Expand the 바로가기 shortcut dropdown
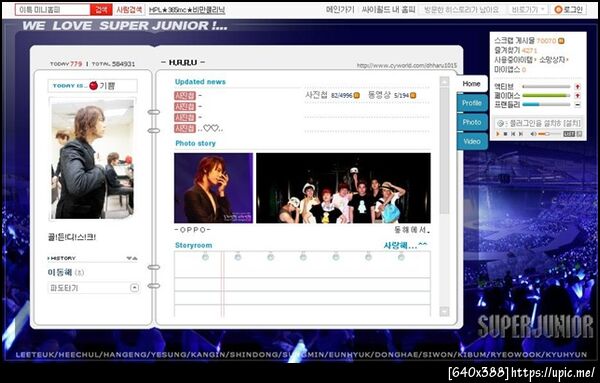 coord(528,10)
